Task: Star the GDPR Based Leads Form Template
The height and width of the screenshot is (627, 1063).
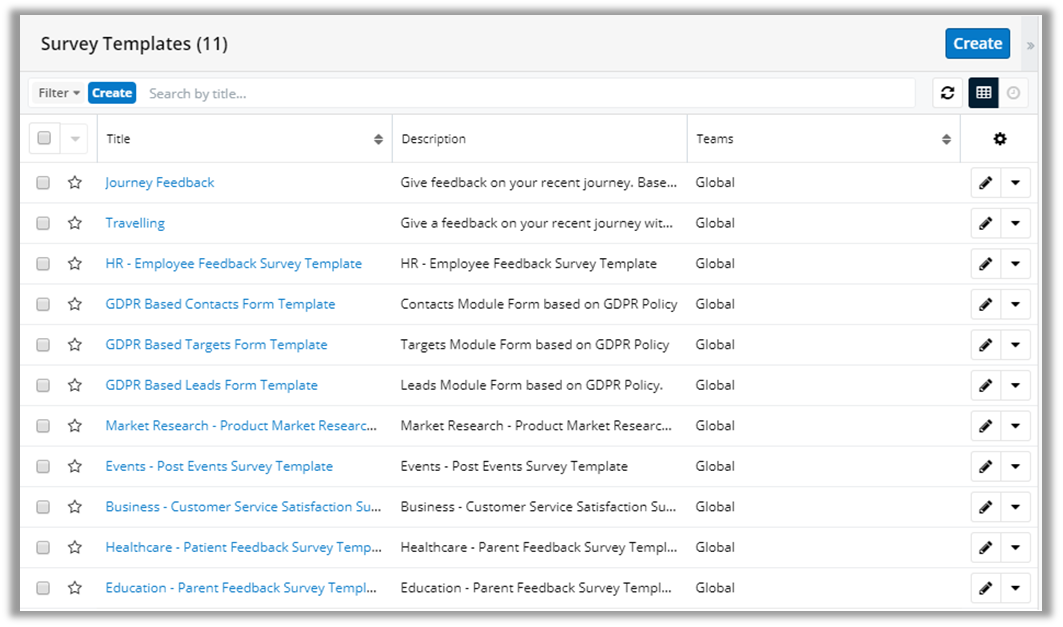Action: point(75,385)
